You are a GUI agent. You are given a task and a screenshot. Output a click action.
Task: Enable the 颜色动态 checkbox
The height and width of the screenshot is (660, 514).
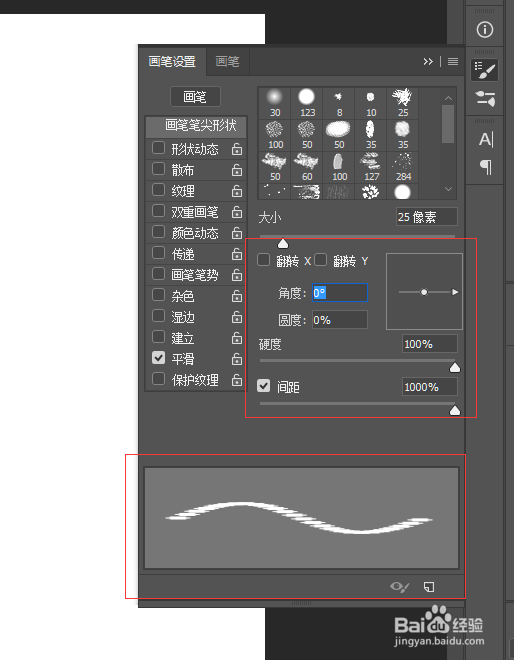coord(158,232)
